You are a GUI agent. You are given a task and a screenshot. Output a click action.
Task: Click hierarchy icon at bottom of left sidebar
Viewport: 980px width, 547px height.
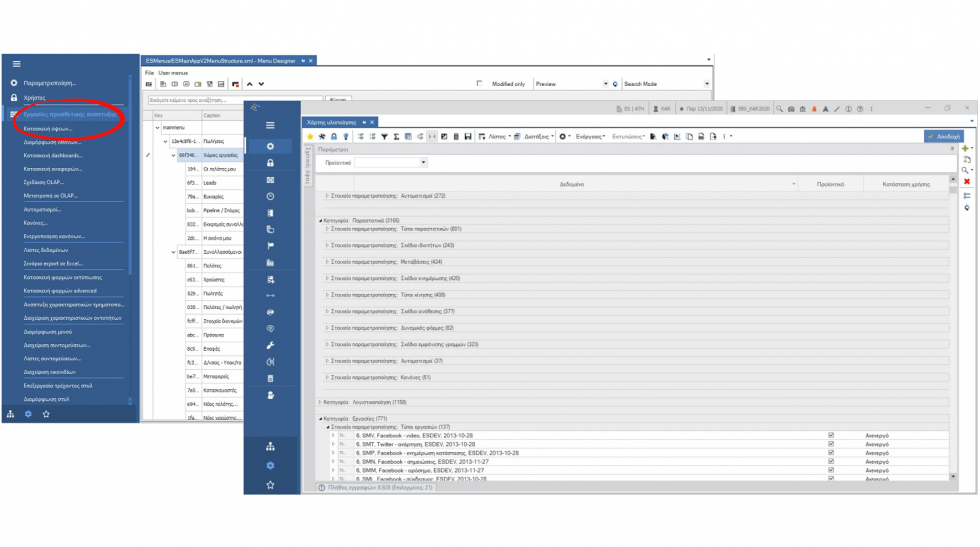pos(11,414)
